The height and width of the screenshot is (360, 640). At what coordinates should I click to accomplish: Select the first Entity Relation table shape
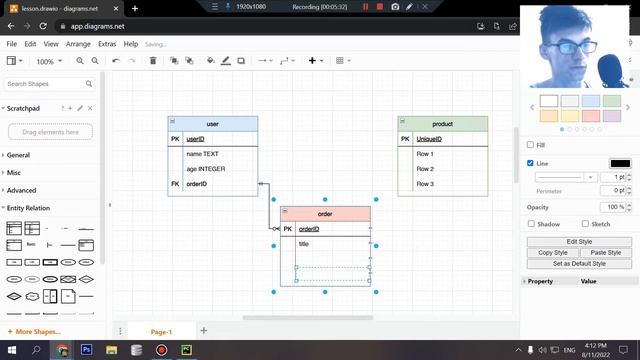tap(14, 228)
